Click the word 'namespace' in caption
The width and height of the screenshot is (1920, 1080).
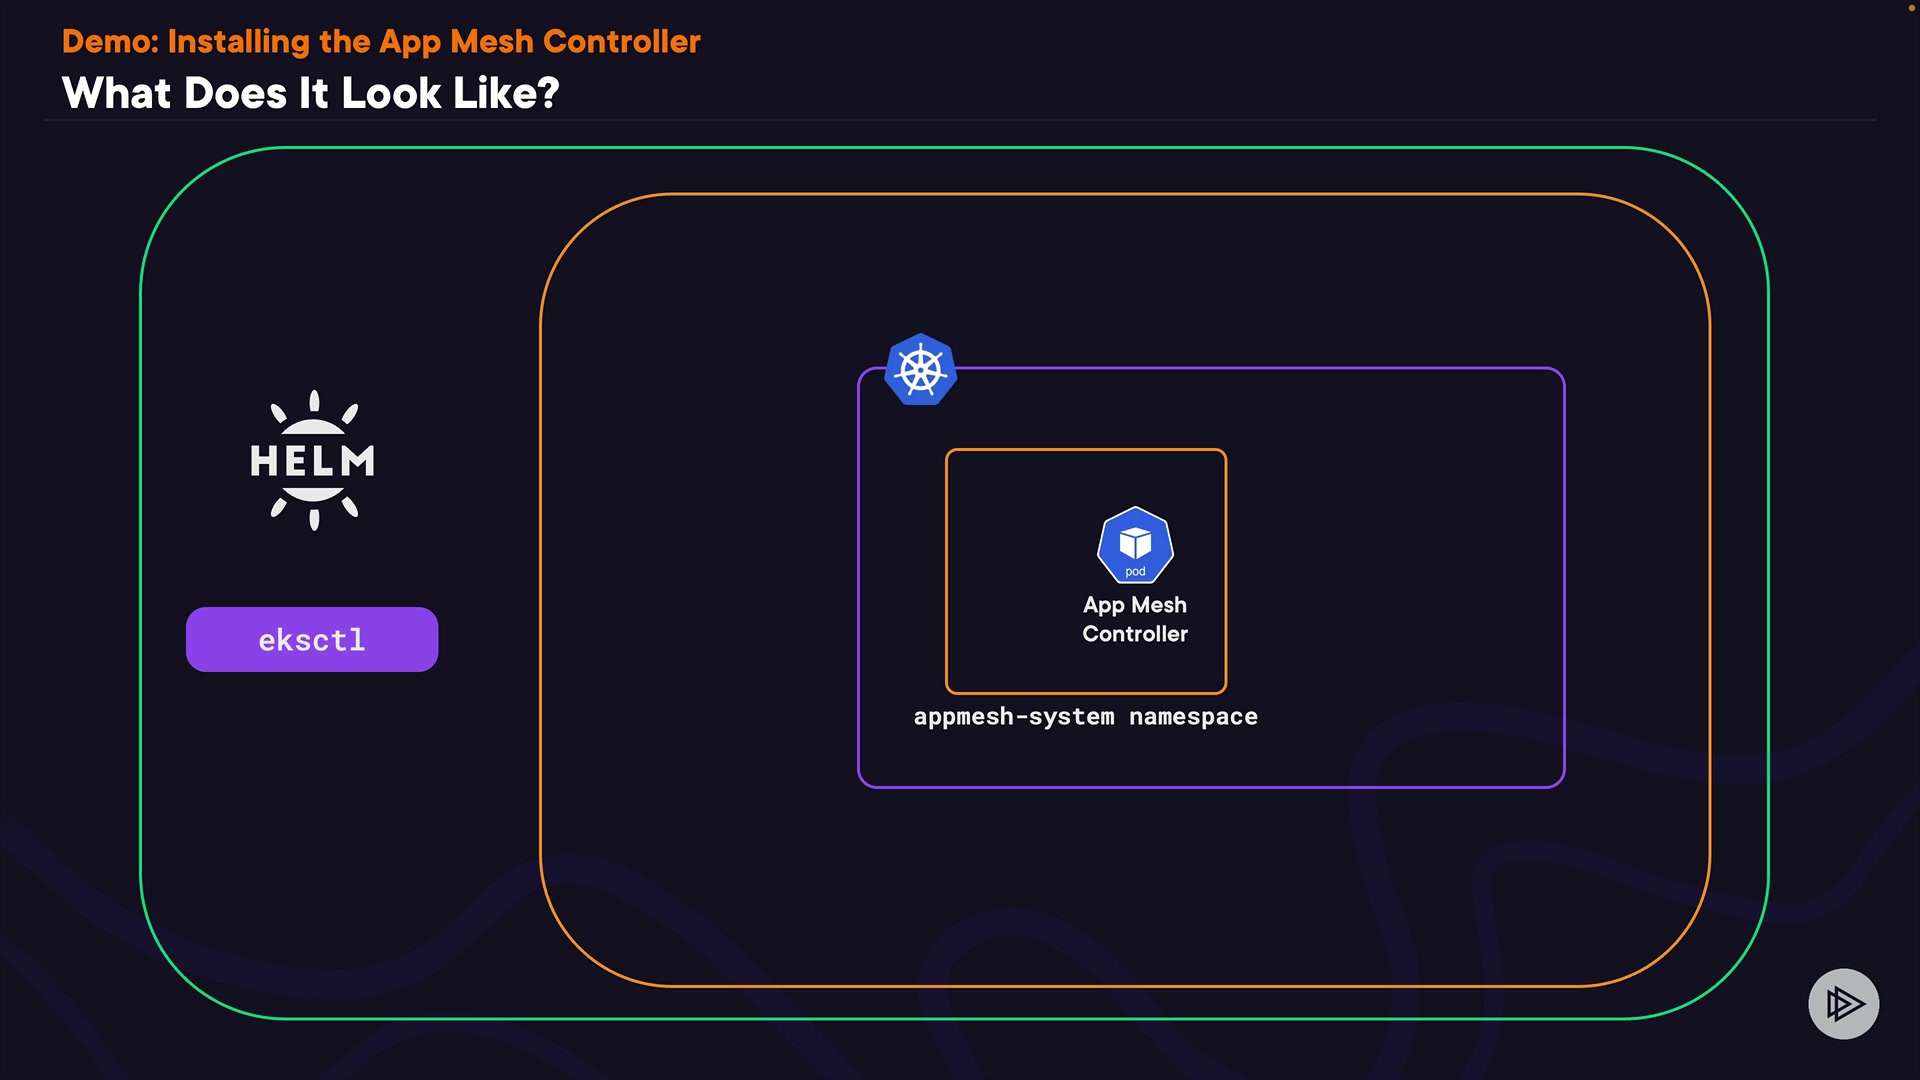pos(1193,717)
